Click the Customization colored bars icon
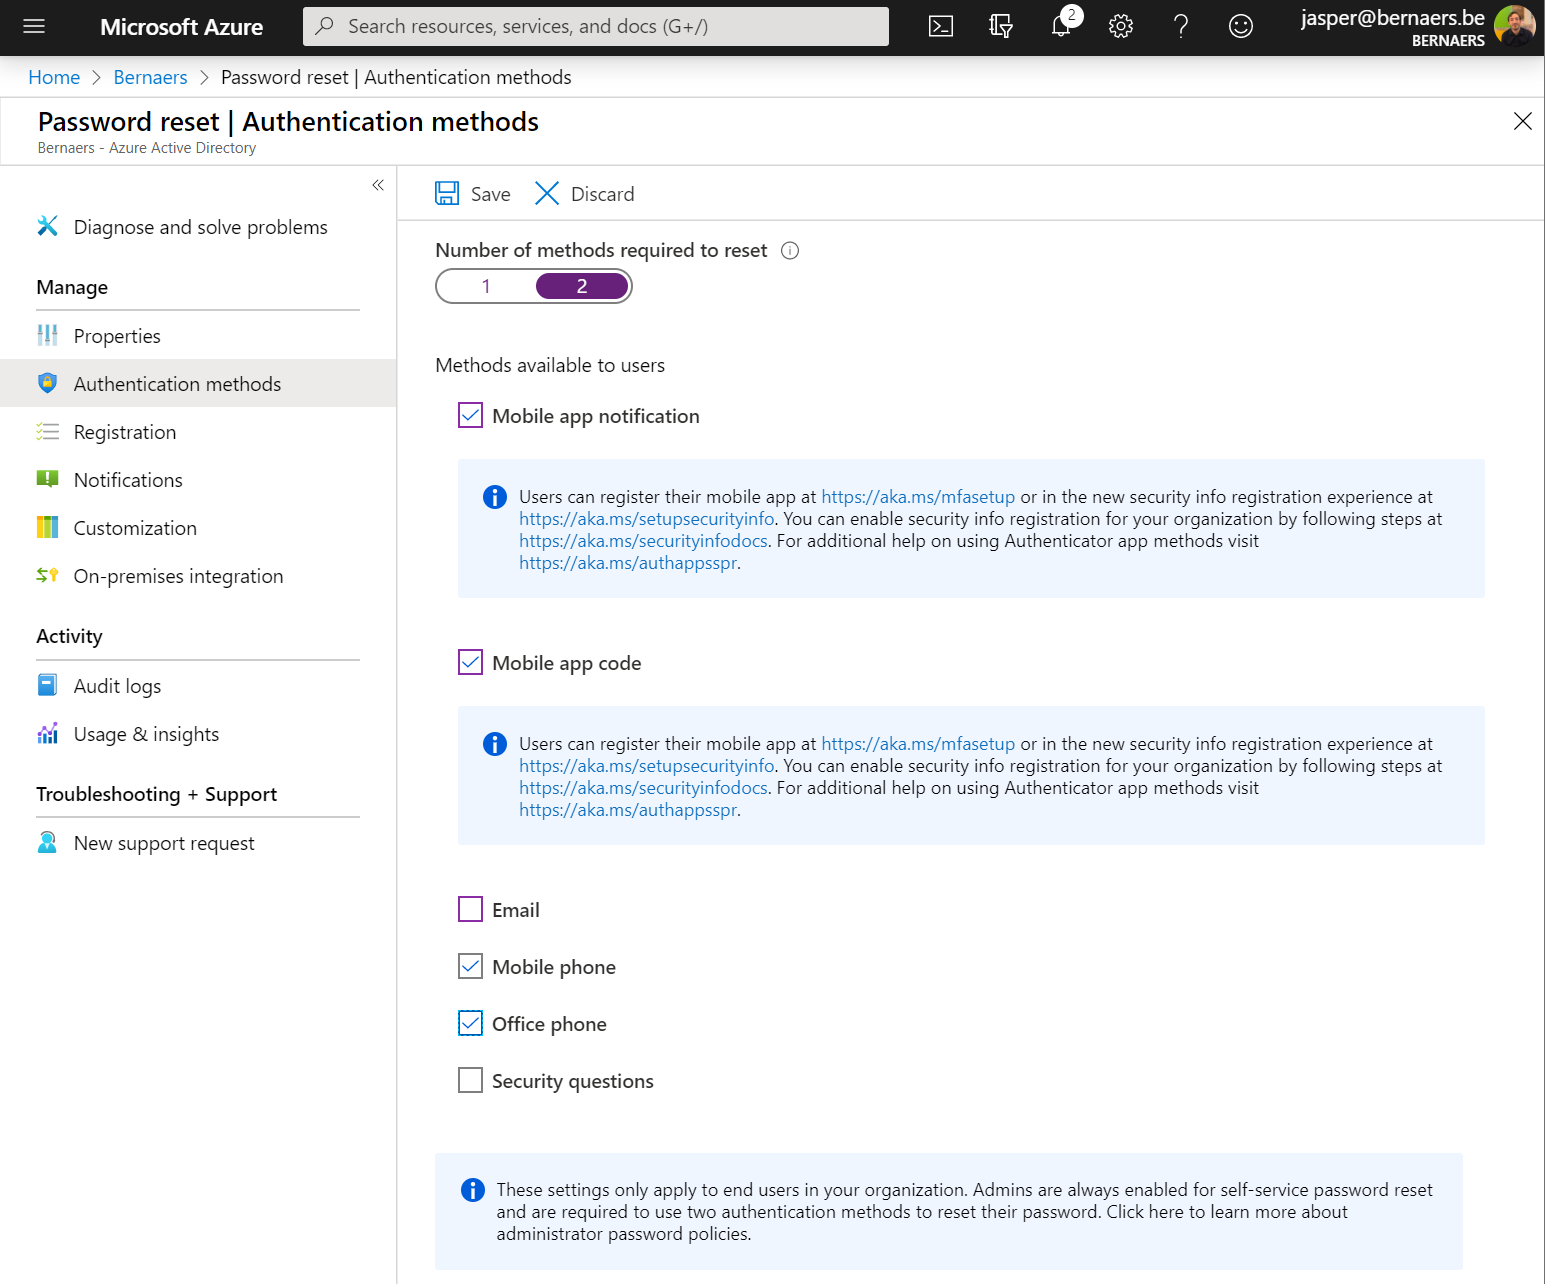1545x1284 pixels. point(47,527)
